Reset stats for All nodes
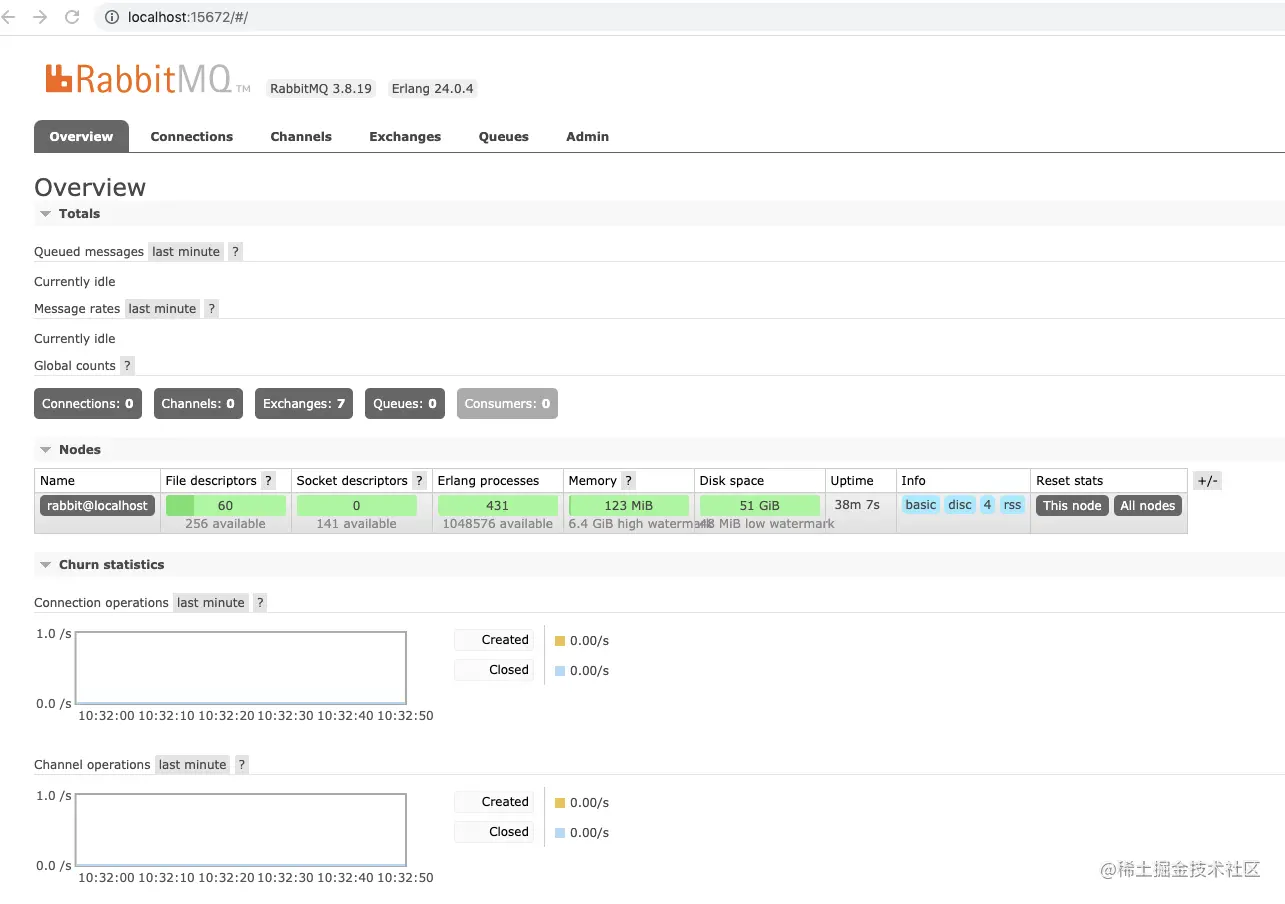Screen dimensions: 1285x904 pos(1148,506)
